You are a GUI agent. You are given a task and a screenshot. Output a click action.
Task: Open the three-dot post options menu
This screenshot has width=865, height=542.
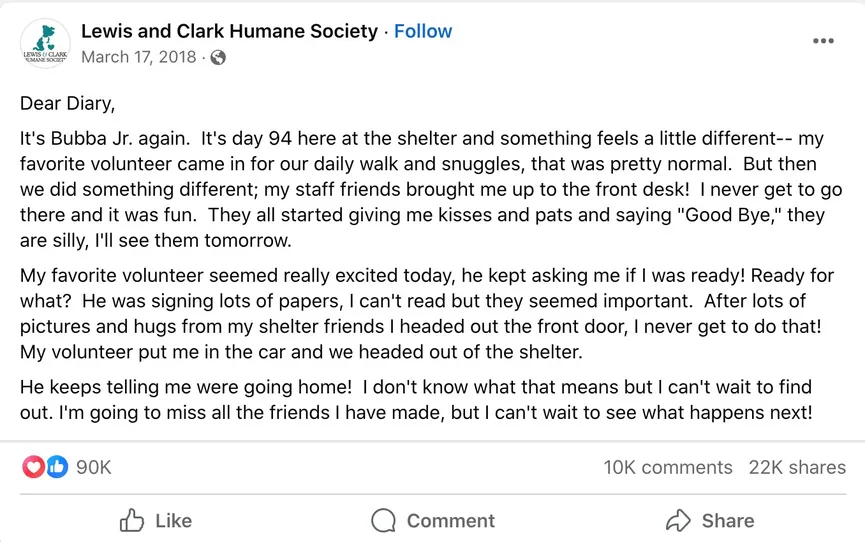[x=823, y=41]
